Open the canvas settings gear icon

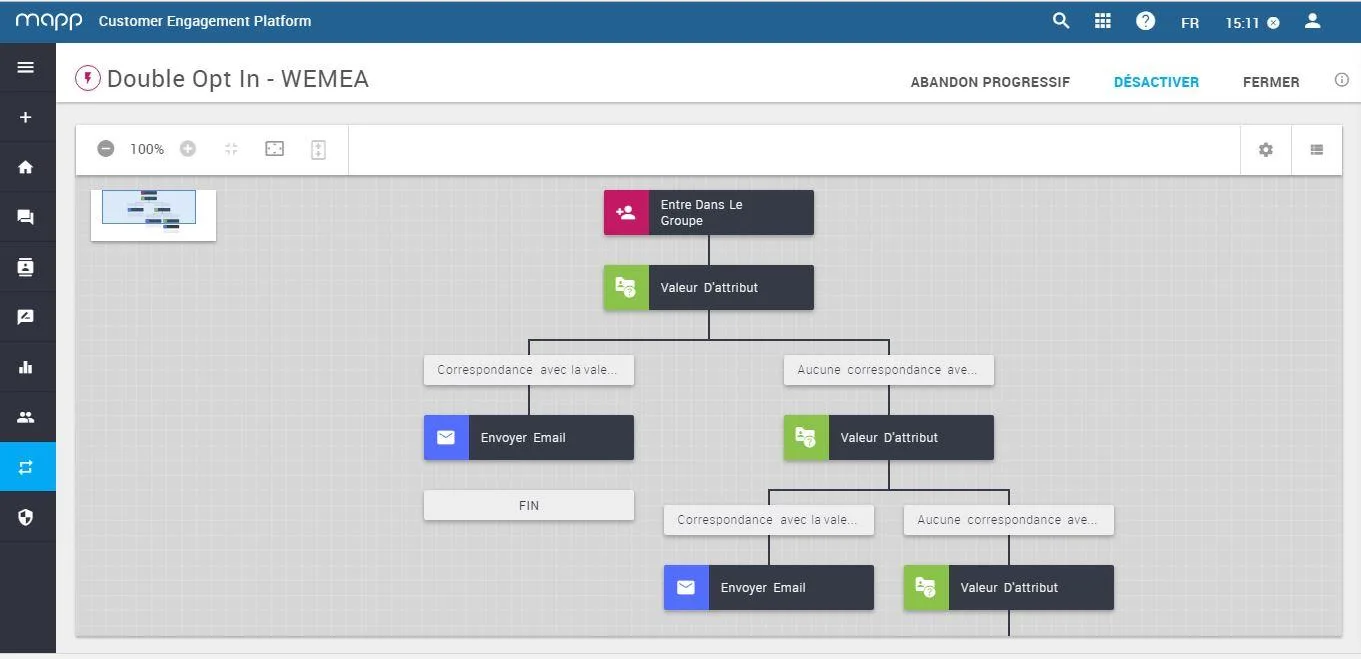point(1266,150)
